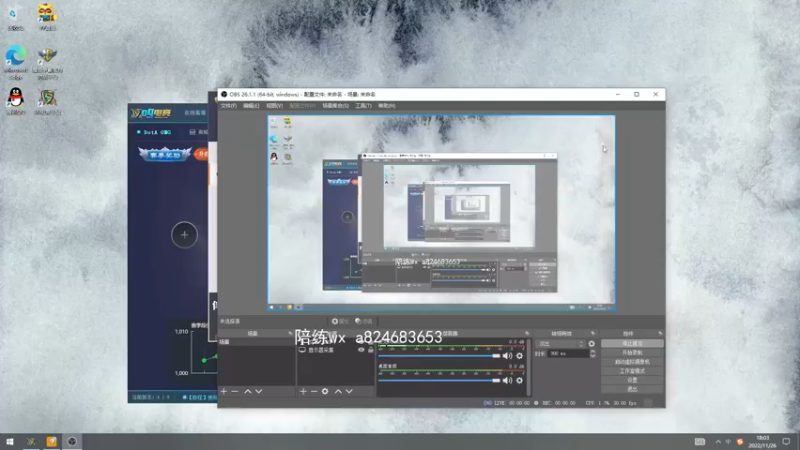800x450 pixels.
Task: Pop out the Scene Transitions dock header icon
Action: click(x=592, y=333)
